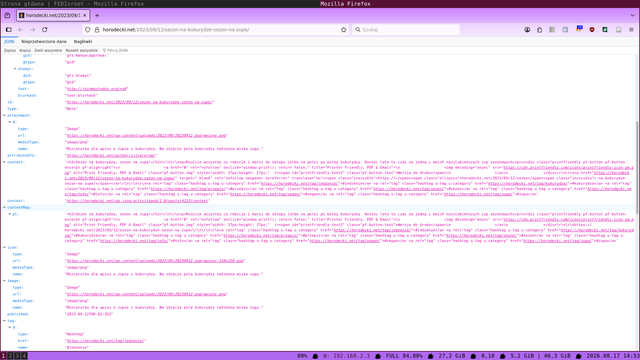Image resolution: width=640 pixels, height=360 pixels.
Task: Open a new tab with the plus button
Action: click(x=97, y=16)
